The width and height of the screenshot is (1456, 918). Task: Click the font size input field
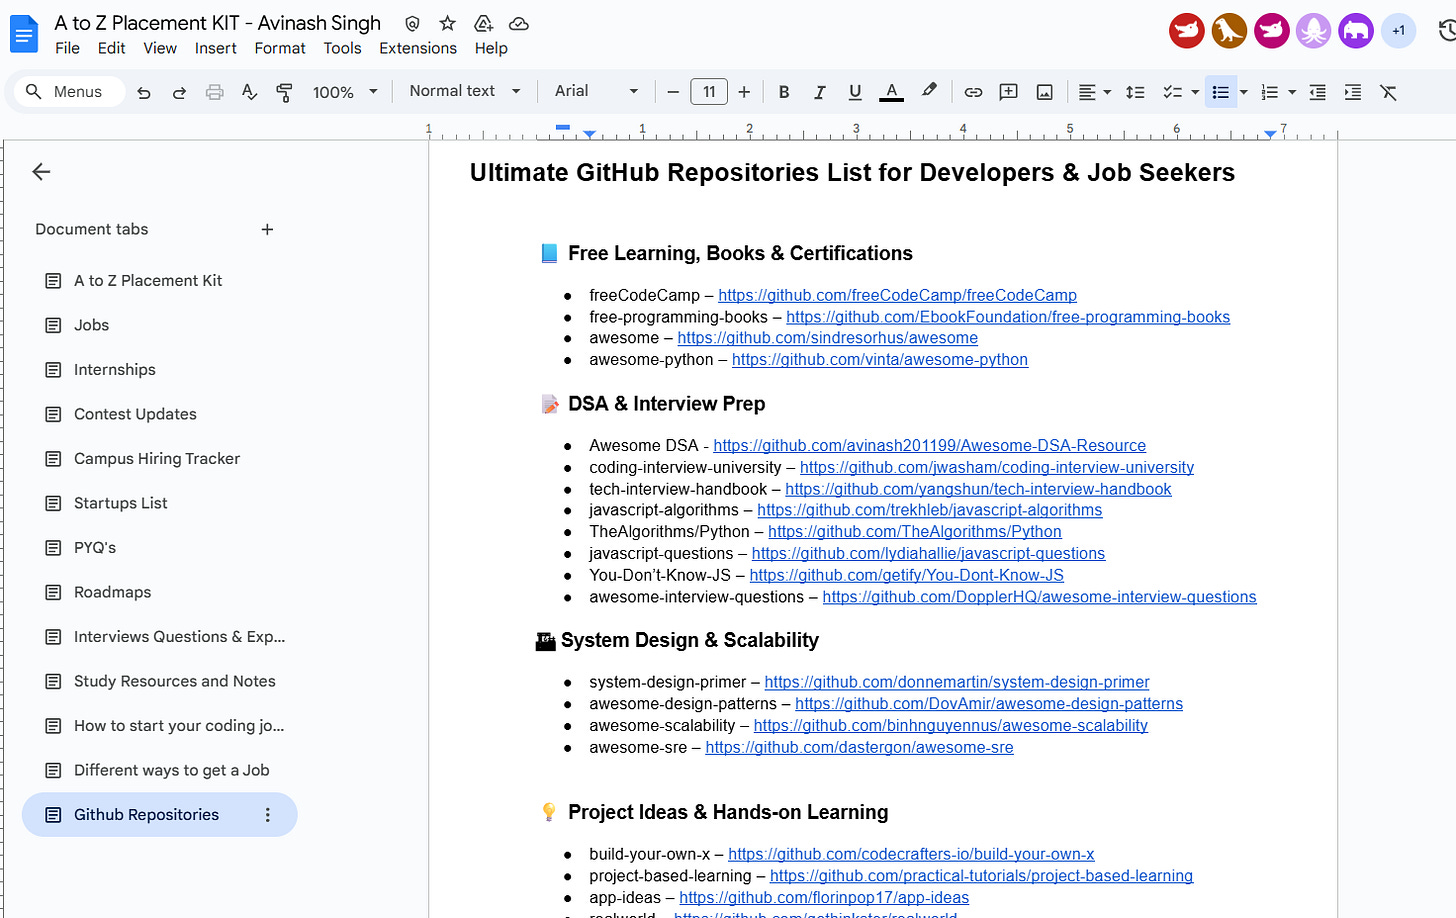[709, 92]
